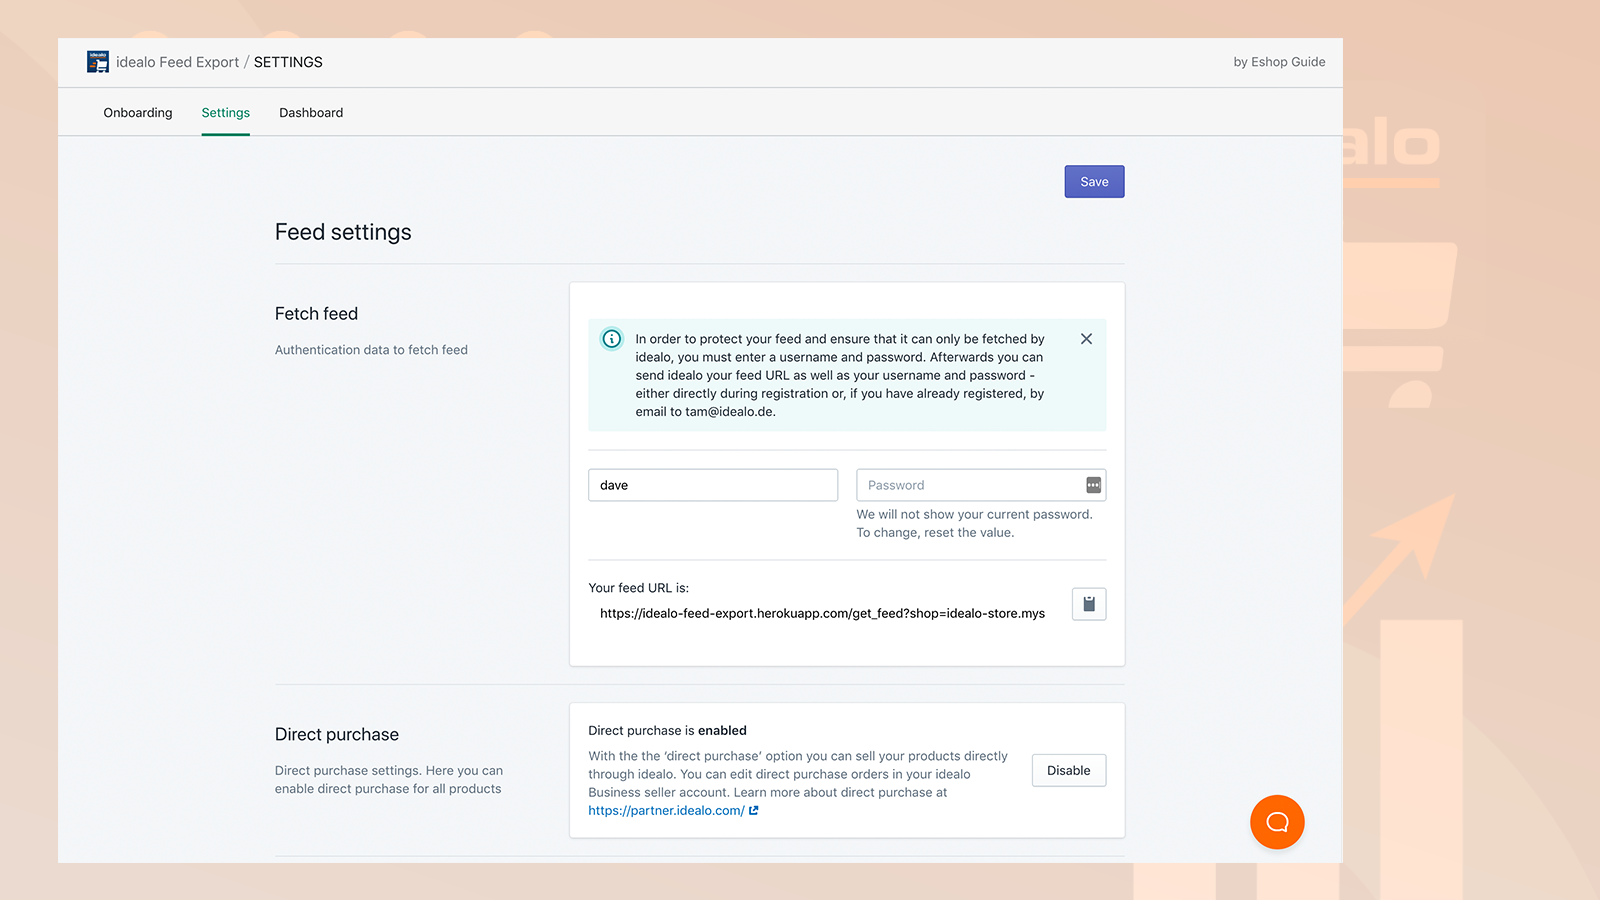
Task: Copy feed URL with clipboard icon
Action: point(1089,604)
